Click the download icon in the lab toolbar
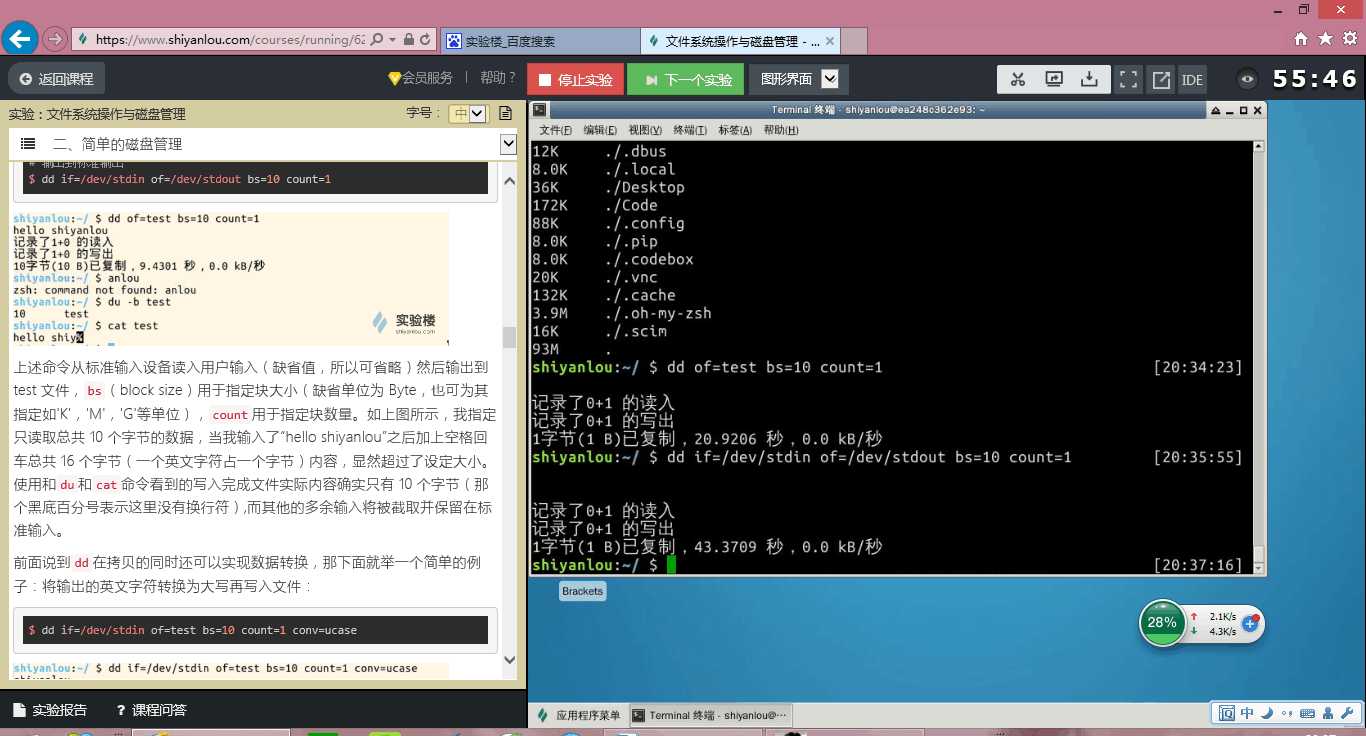 point(1090,80)
